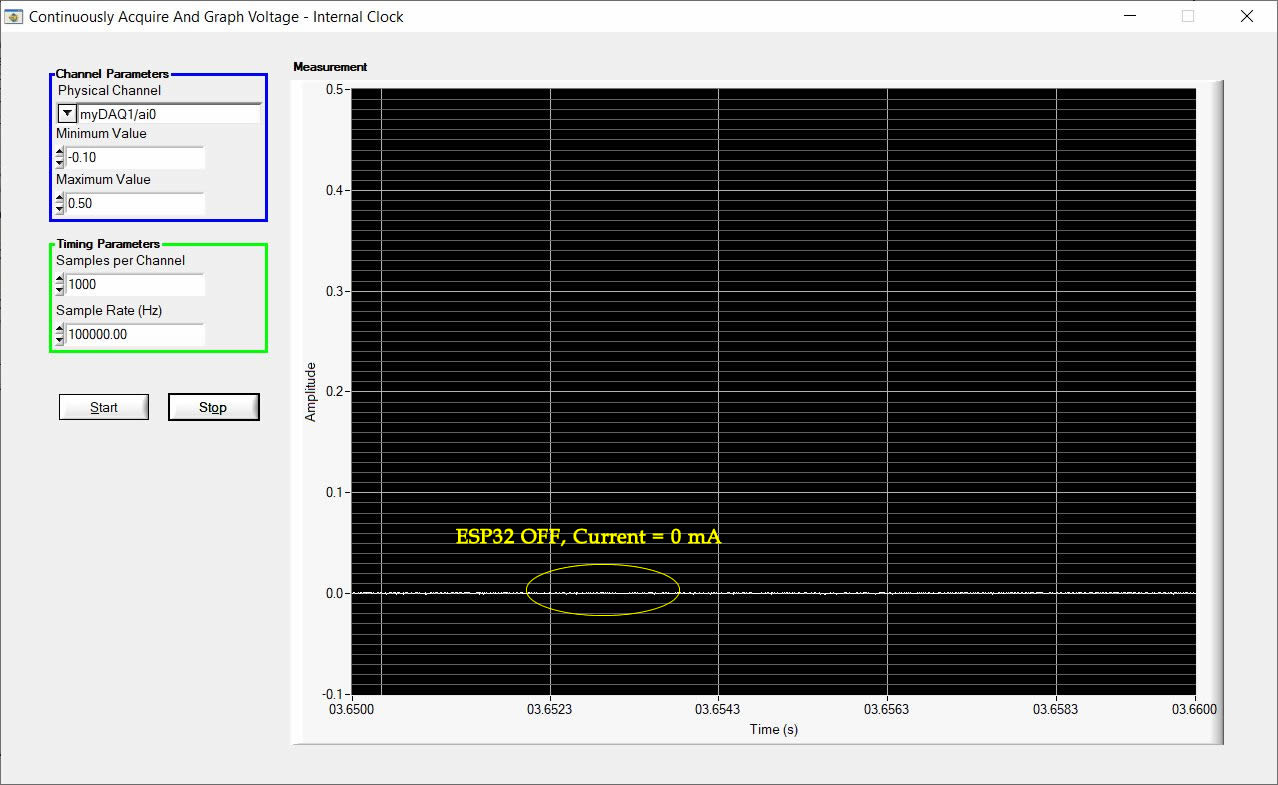Decrement Minimum Value using its down arrow
Viewport: 1278px width, 785px height.
click(59, 162)
